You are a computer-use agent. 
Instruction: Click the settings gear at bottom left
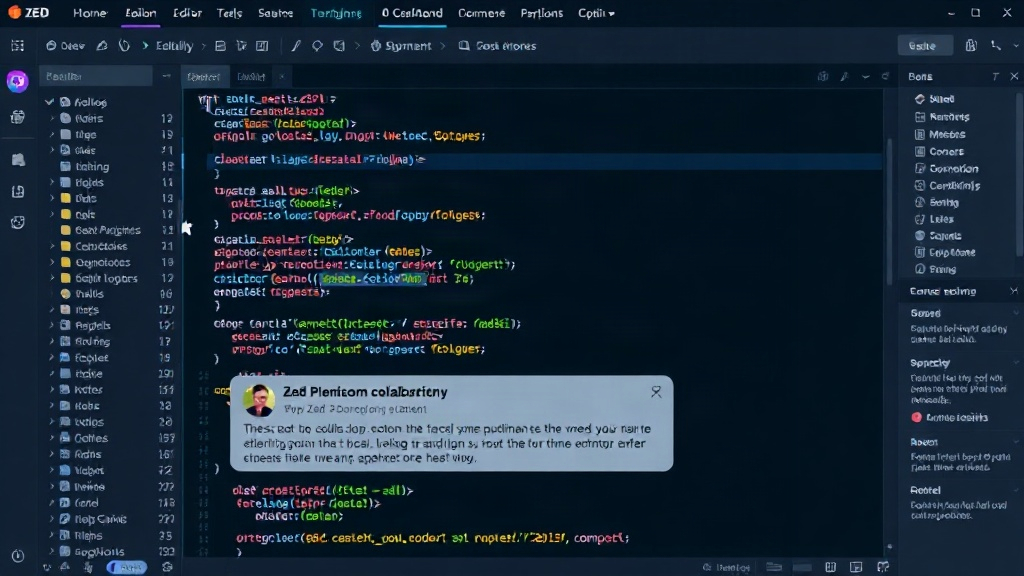[x=167, y=567]
